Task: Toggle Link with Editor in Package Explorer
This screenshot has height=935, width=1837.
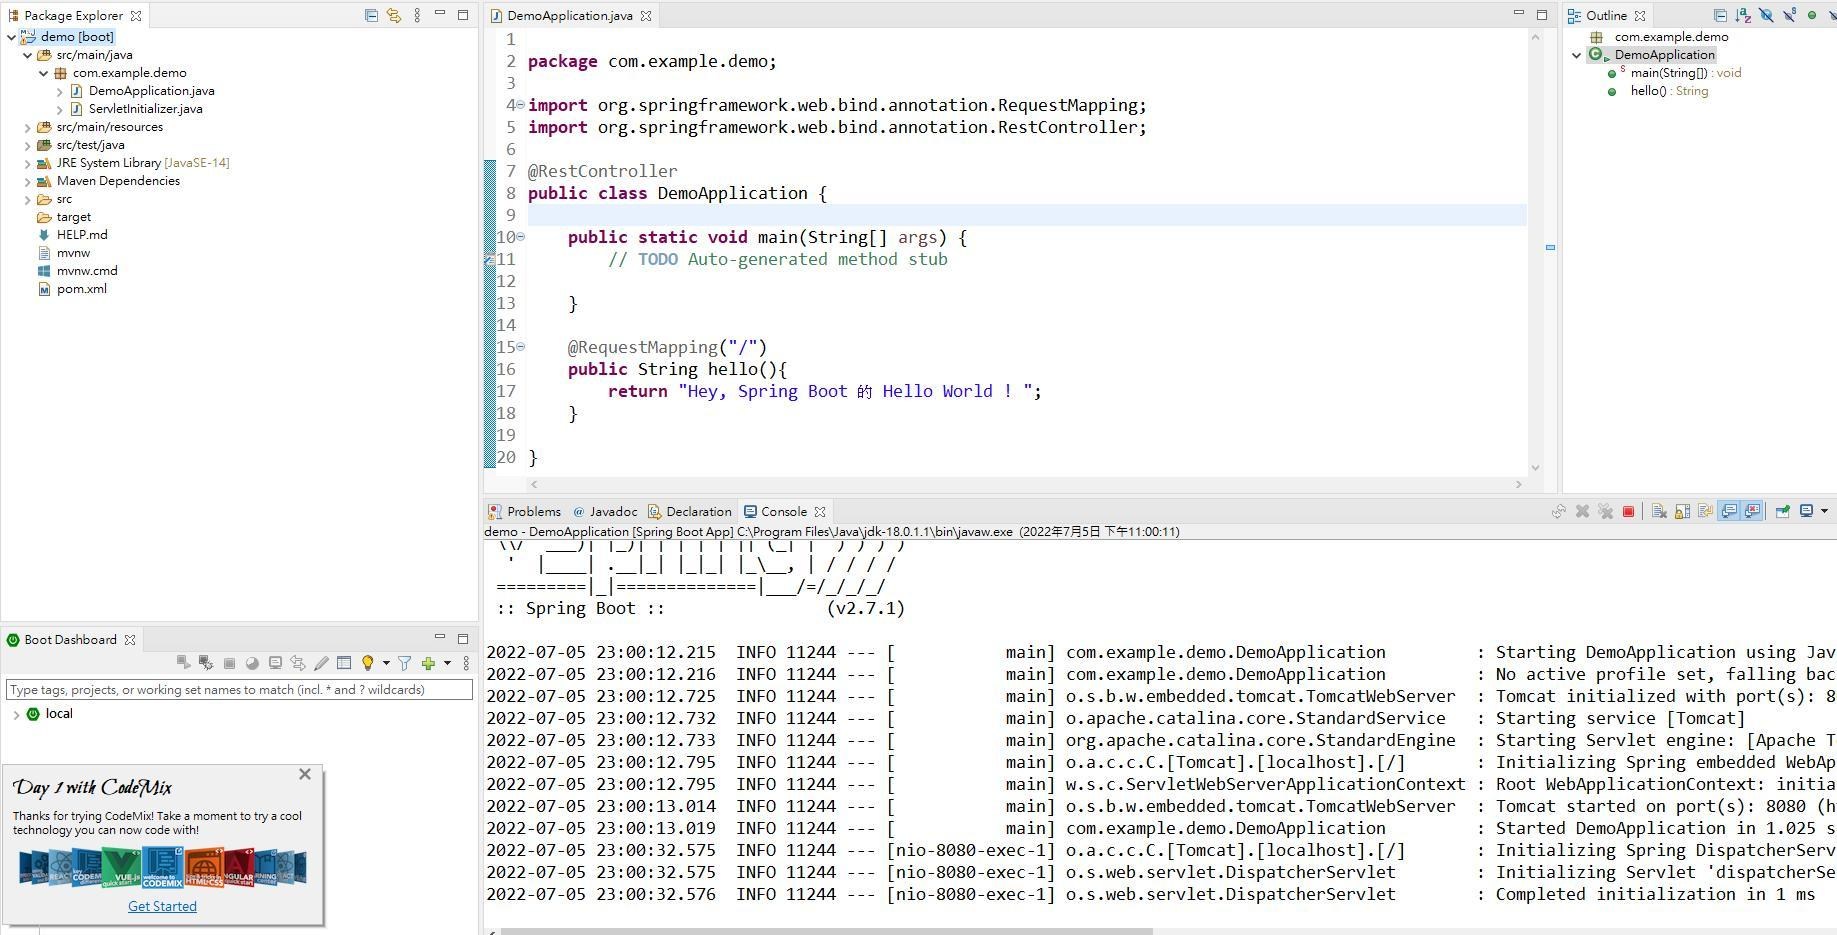Action: pos(394,16)
